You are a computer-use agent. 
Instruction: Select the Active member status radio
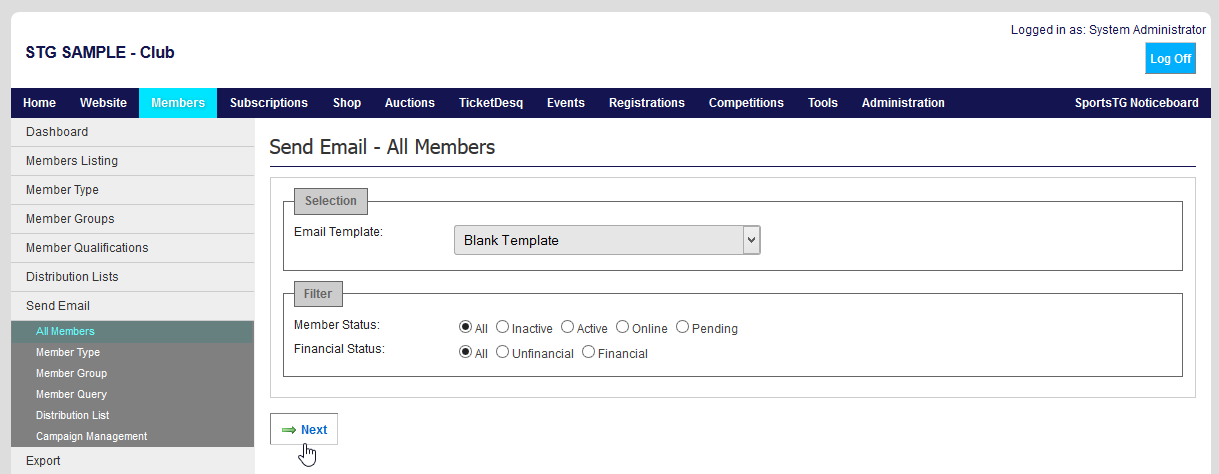click(568, 327)
